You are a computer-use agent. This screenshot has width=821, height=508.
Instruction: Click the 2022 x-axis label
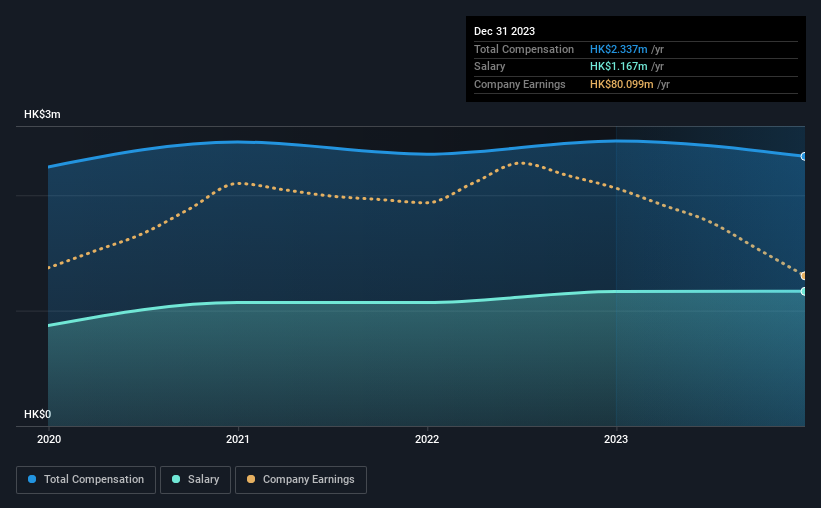pyautogui.click(x=427, y=439)
